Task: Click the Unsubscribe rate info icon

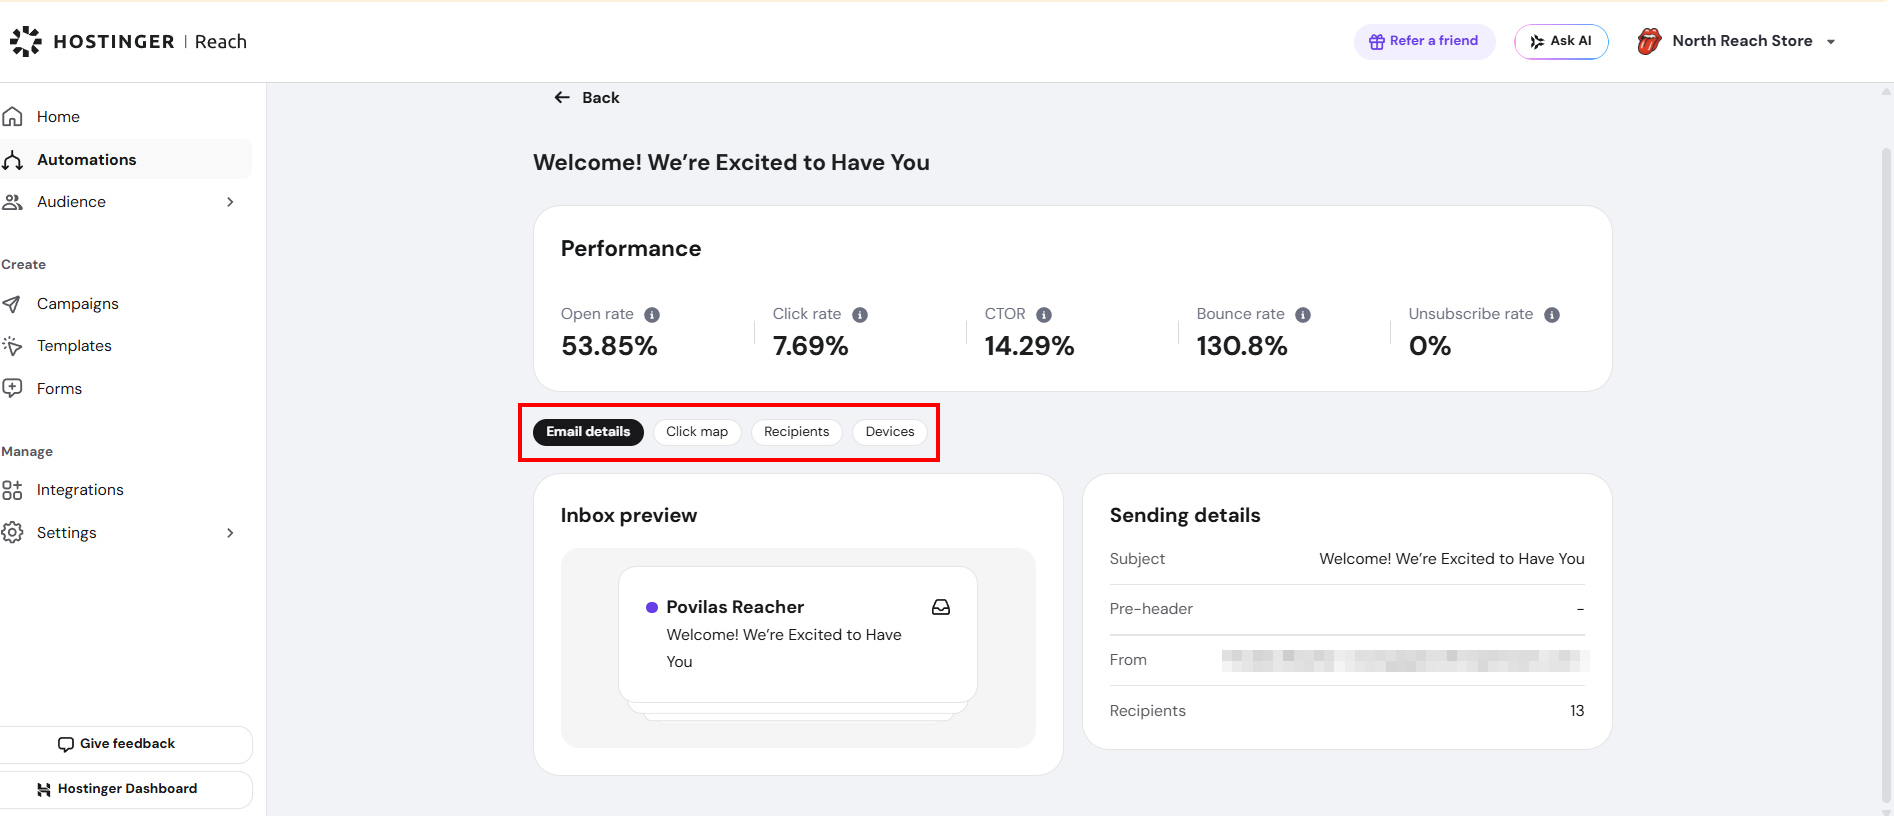Action: click(x=1552, y=315)
